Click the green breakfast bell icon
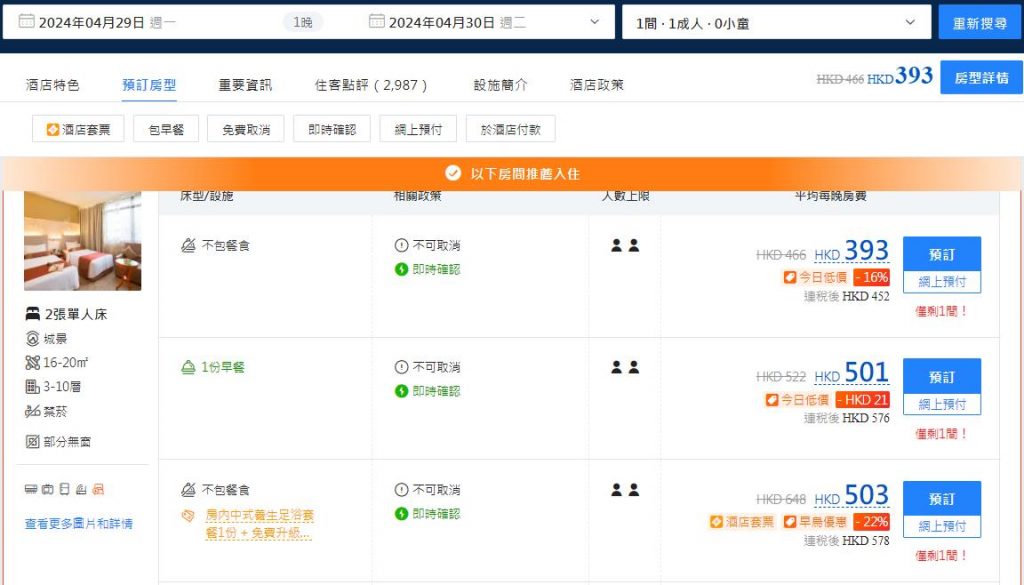The height and width of the screenshot is (585, 1024). point(187,367)
